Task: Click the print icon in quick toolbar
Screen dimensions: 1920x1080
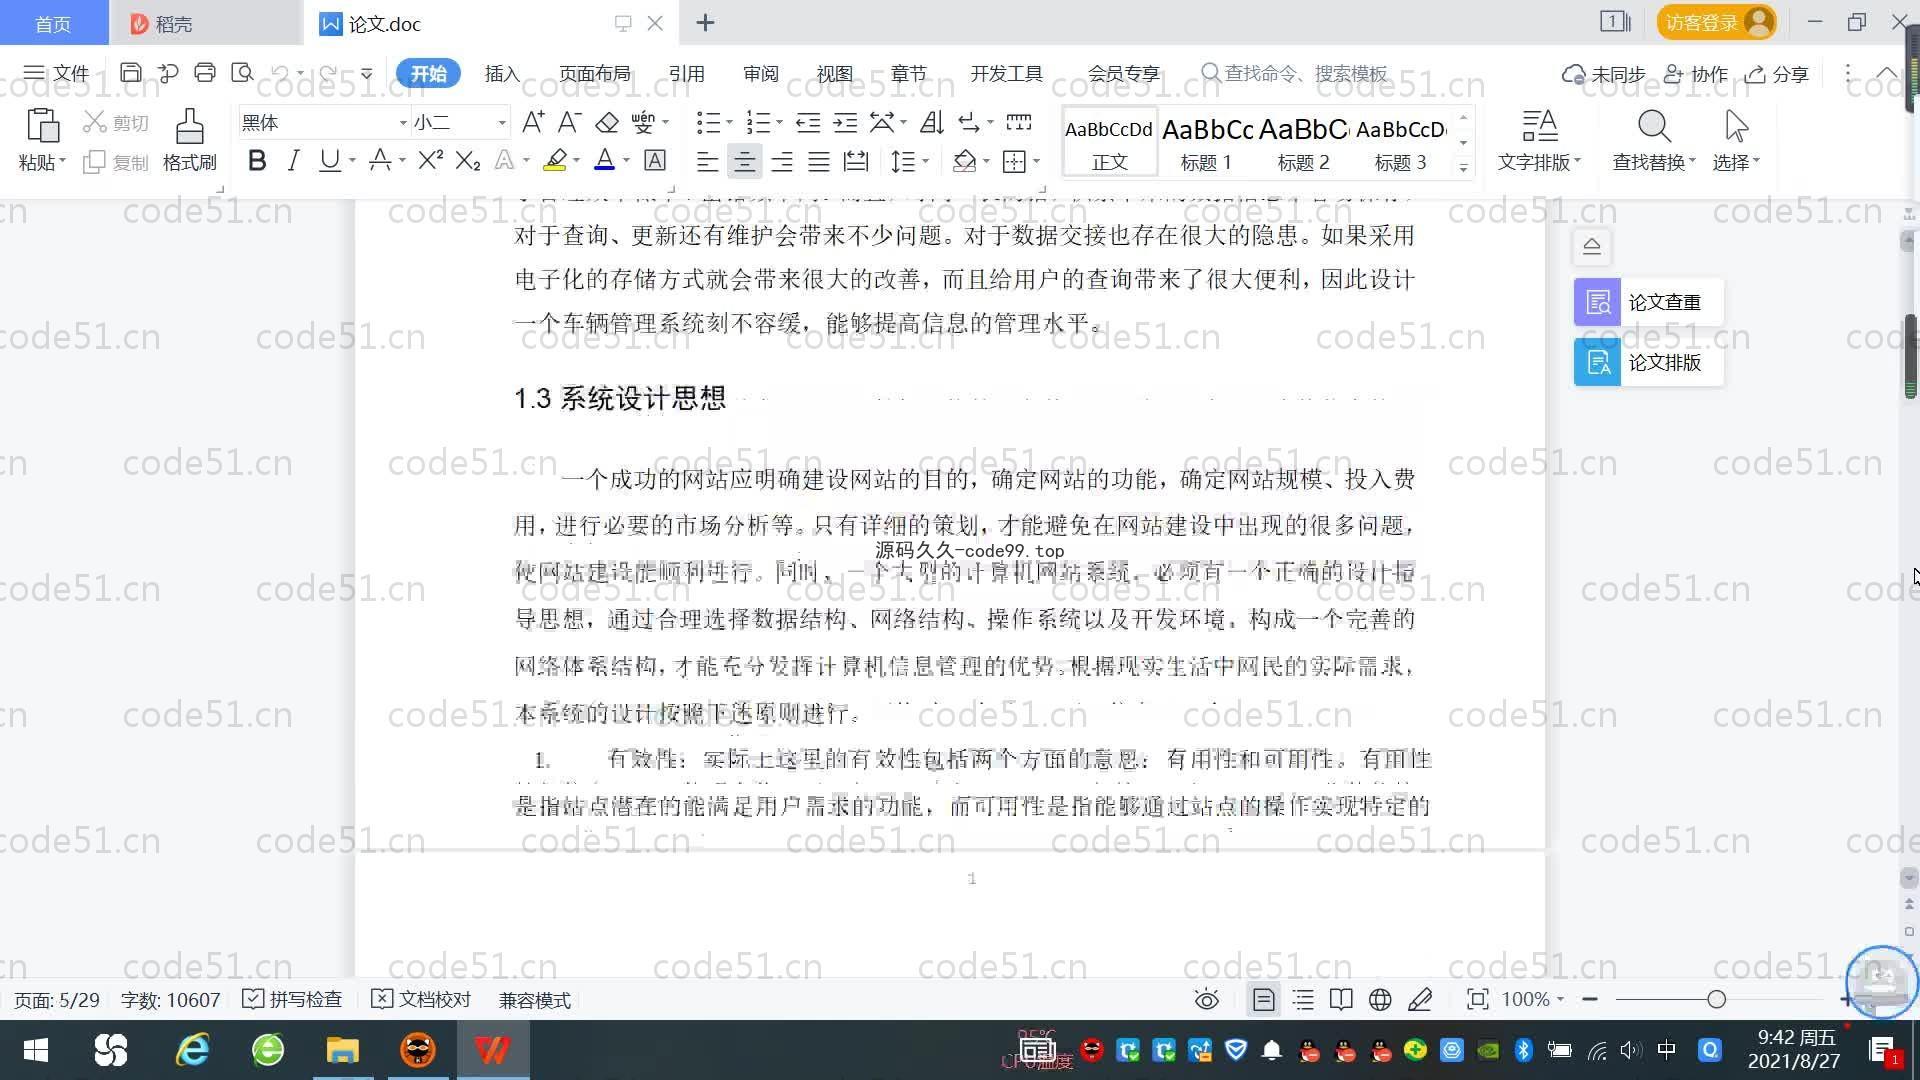Action: (205, 73)
